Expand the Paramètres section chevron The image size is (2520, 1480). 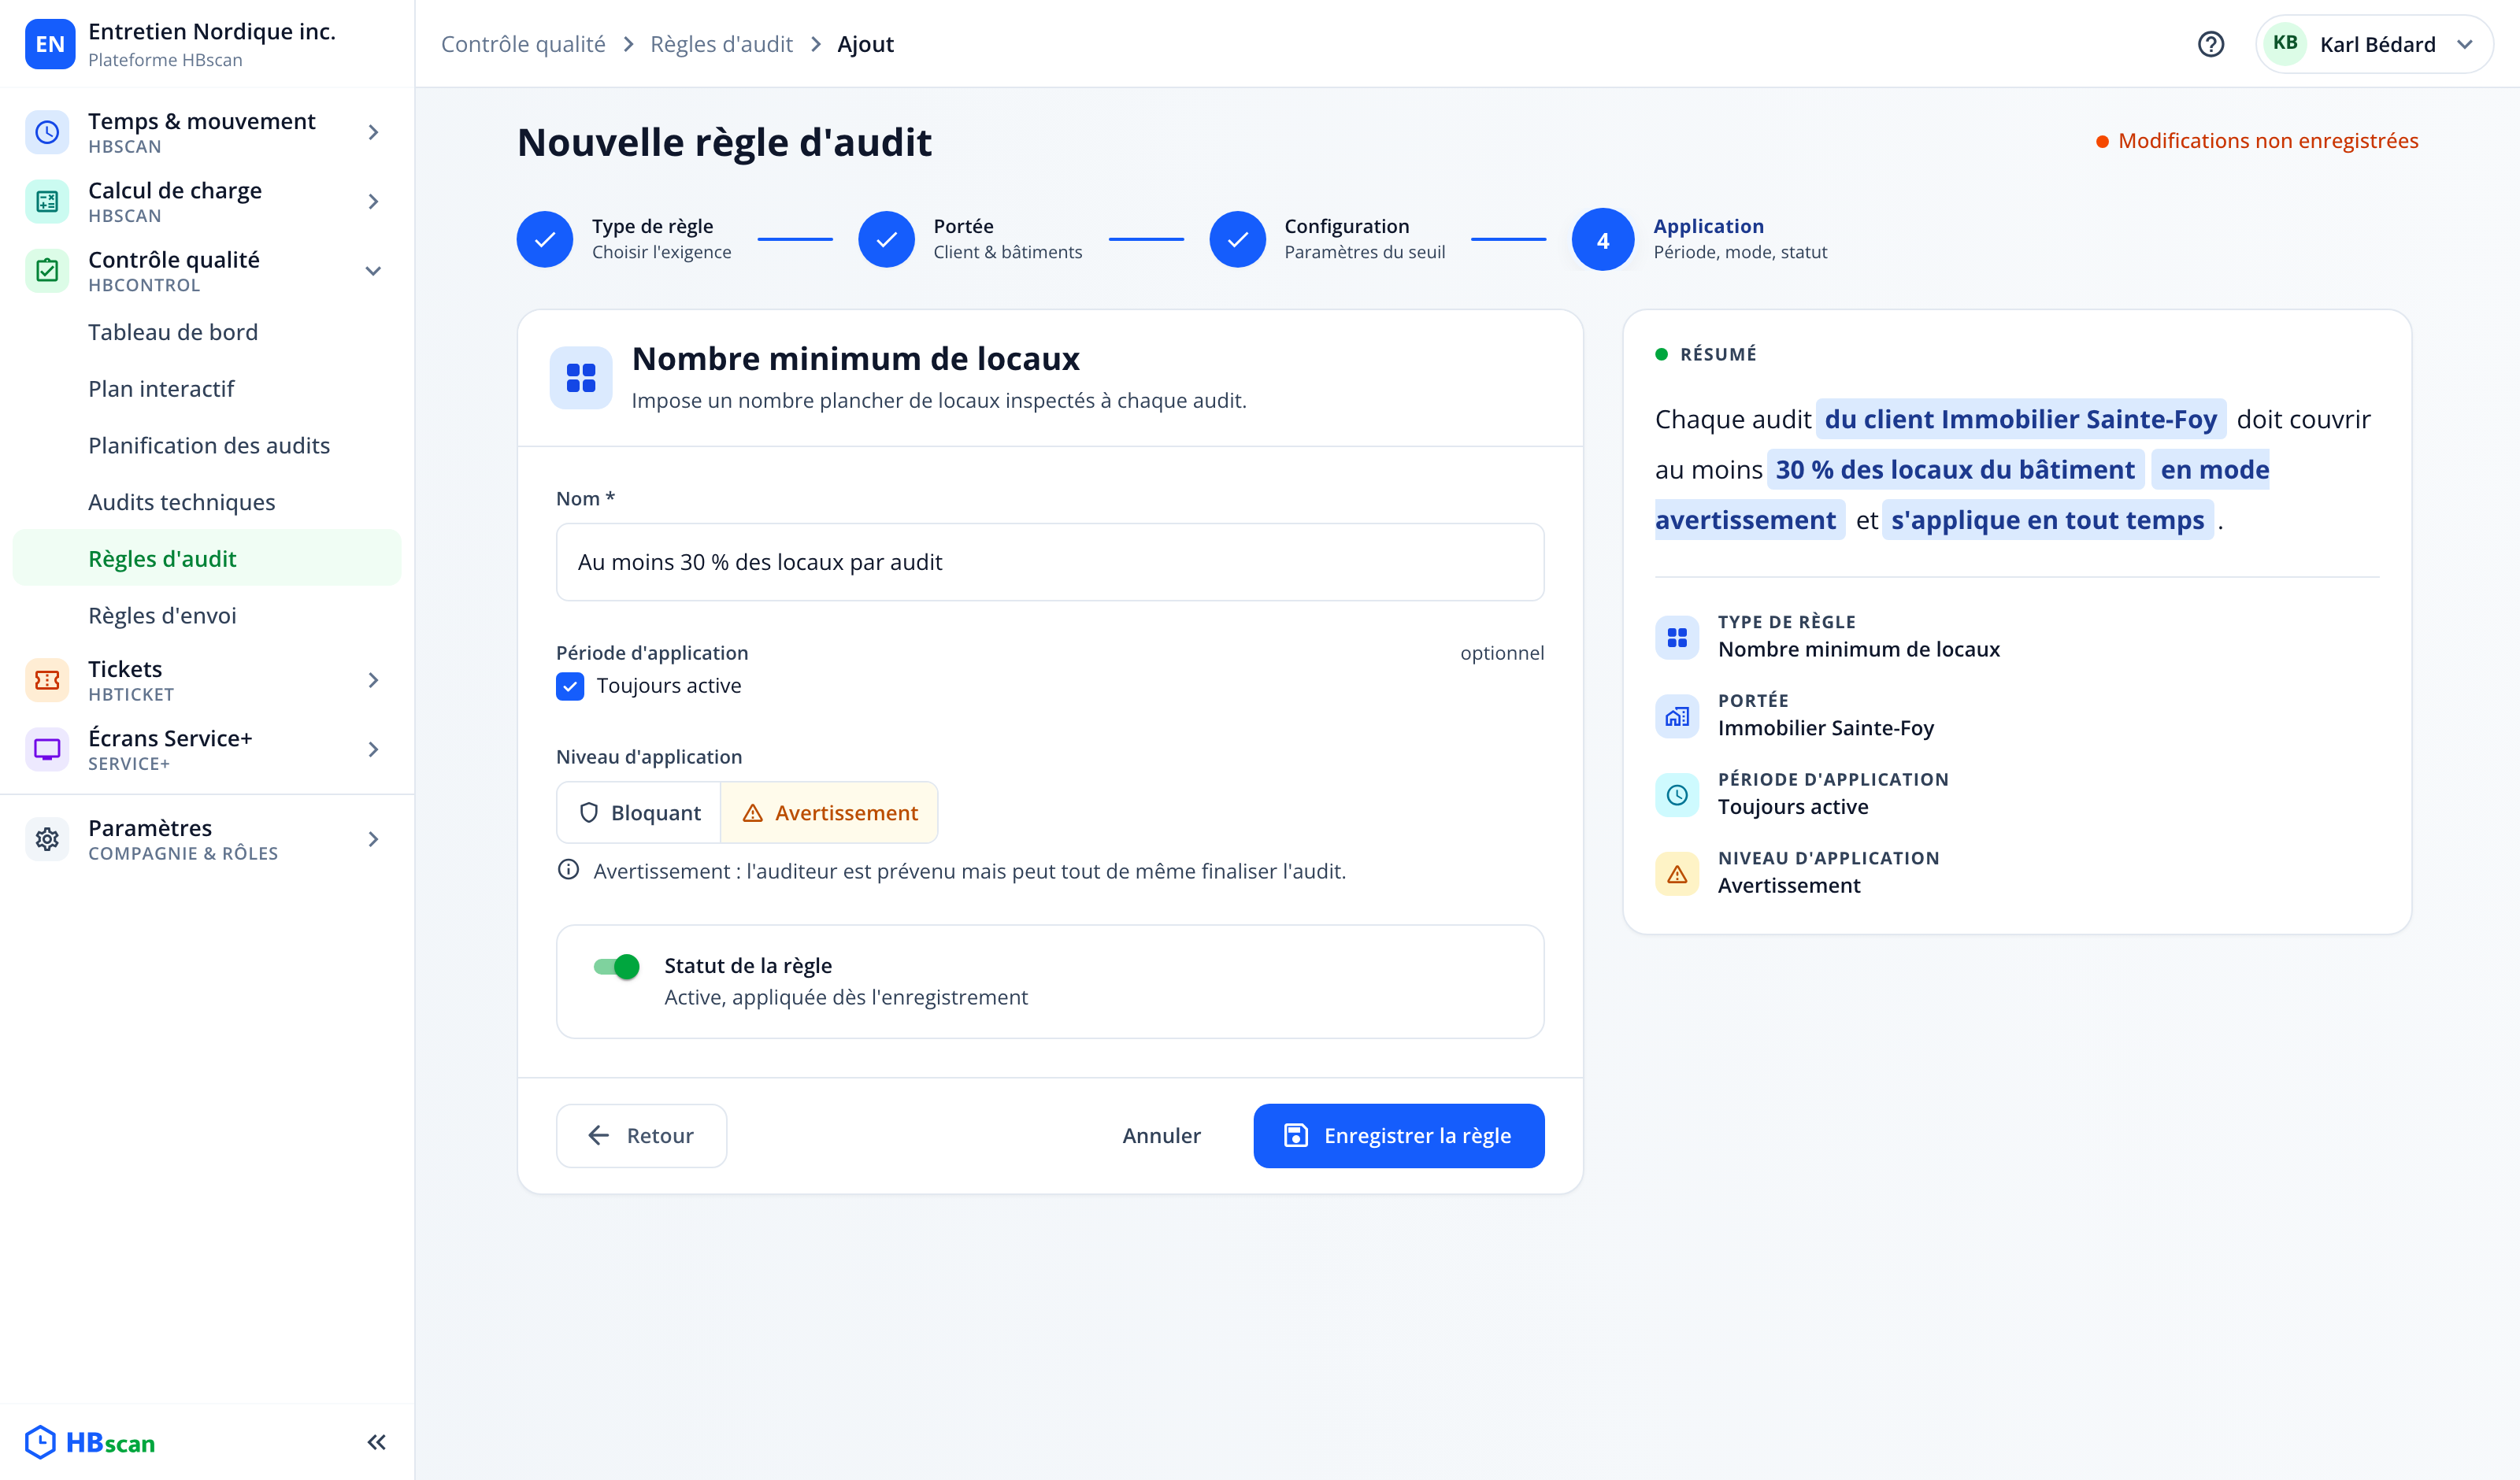[373, 839]
